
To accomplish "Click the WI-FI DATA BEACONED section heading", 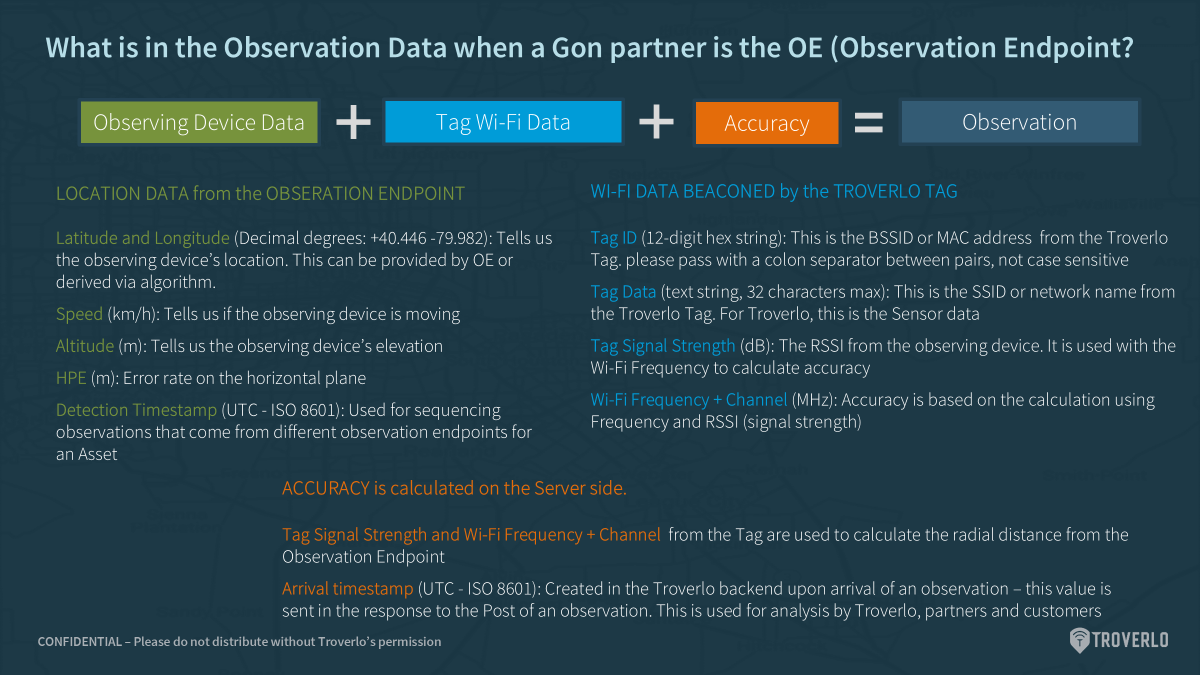I will 774,191.
